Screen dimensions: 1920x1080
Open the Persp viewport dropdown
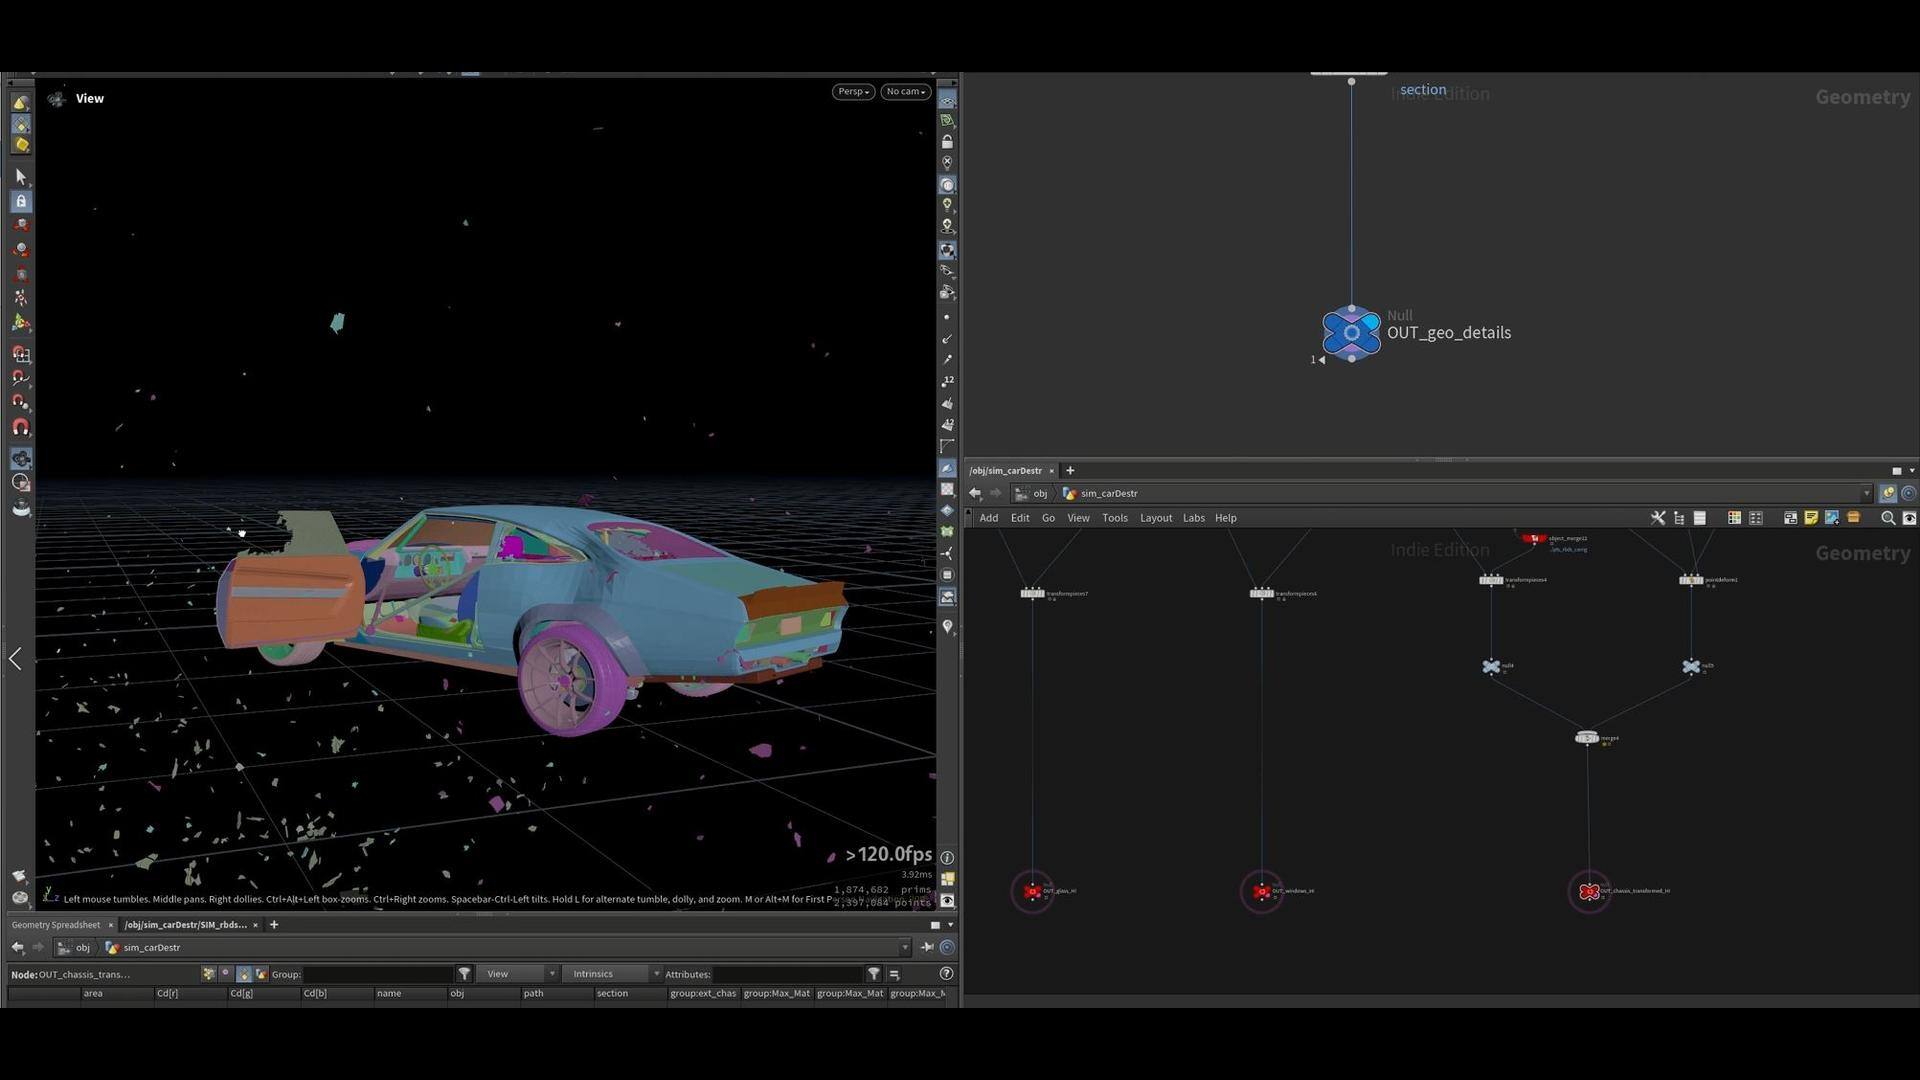point(853,91)
